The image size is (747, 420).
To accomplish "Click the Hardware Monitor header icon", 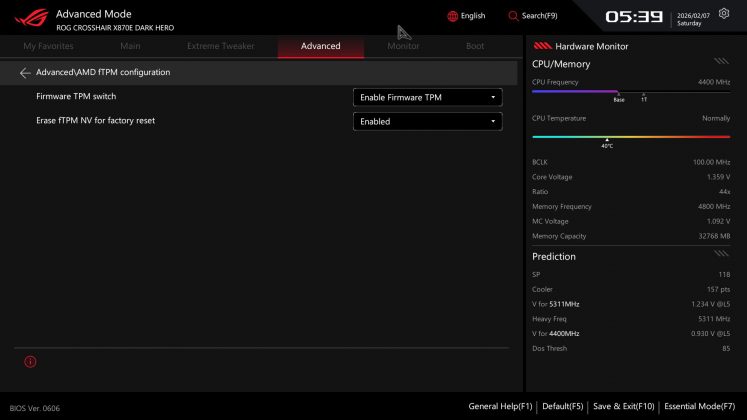I will tap(542, 46).
